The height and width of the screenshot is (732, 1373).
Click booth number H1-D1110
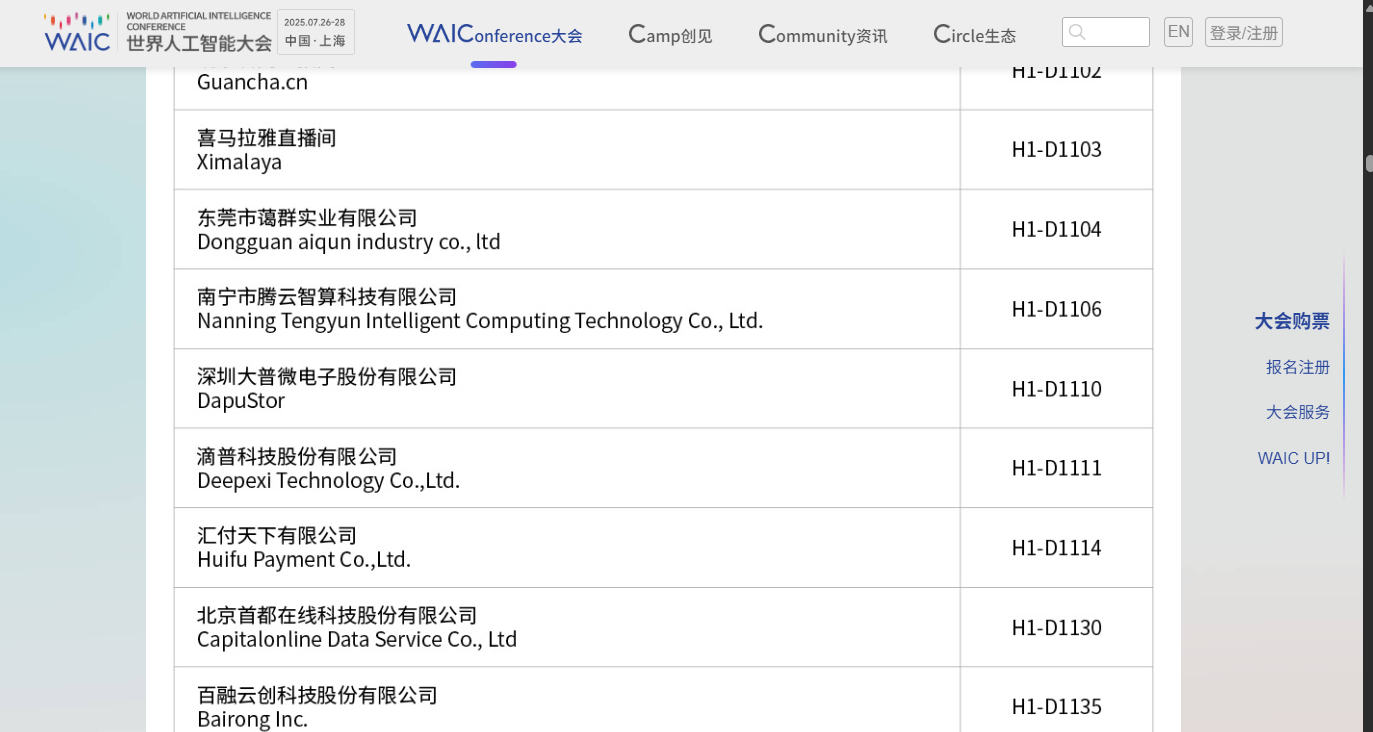1056,389
